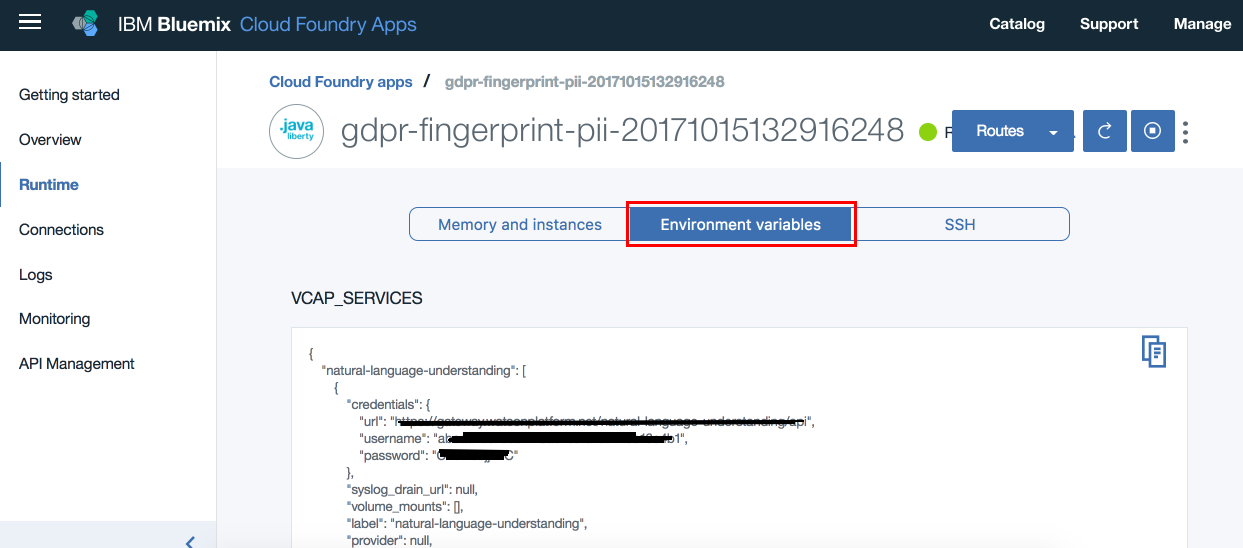1243x548 pixels.
Task: Open Manage in the top bar
Action: [x=1203, y=24]
